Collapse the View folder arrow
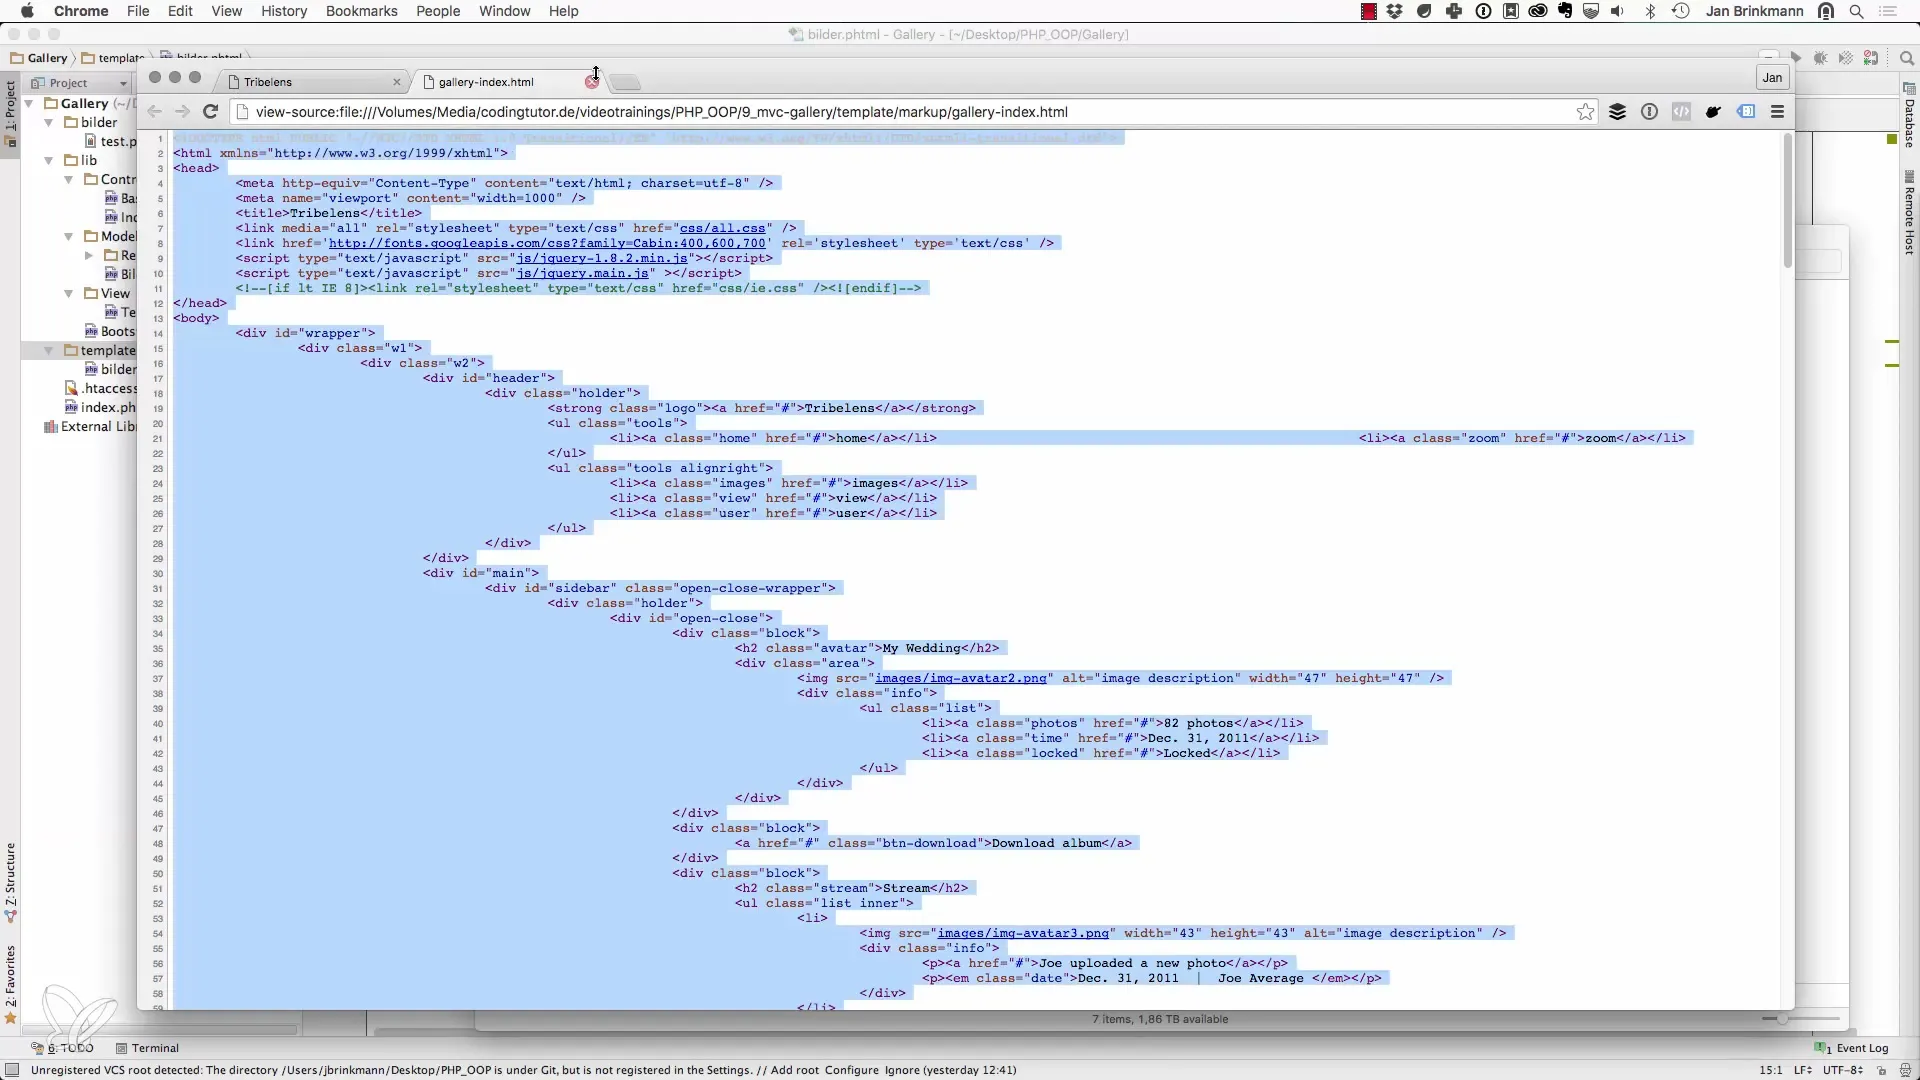1920x1080 pixels. coord(68,294)
